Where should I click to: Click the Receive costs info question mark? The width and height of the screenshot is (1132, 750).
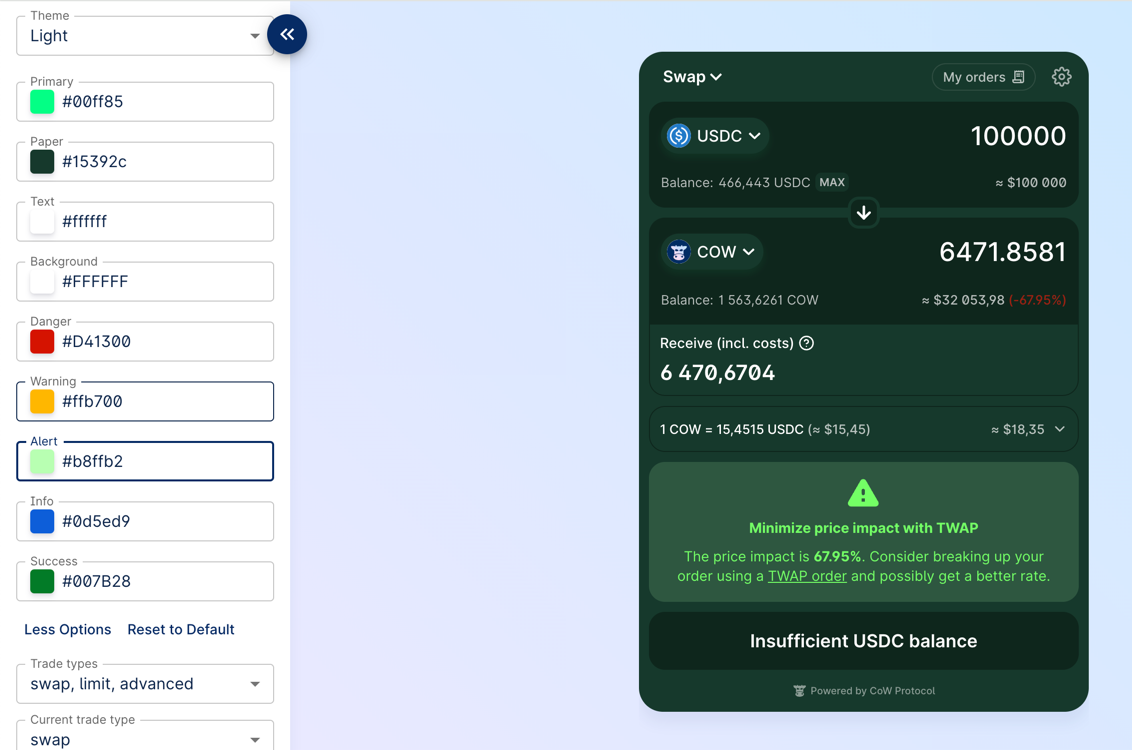(807, 342)
